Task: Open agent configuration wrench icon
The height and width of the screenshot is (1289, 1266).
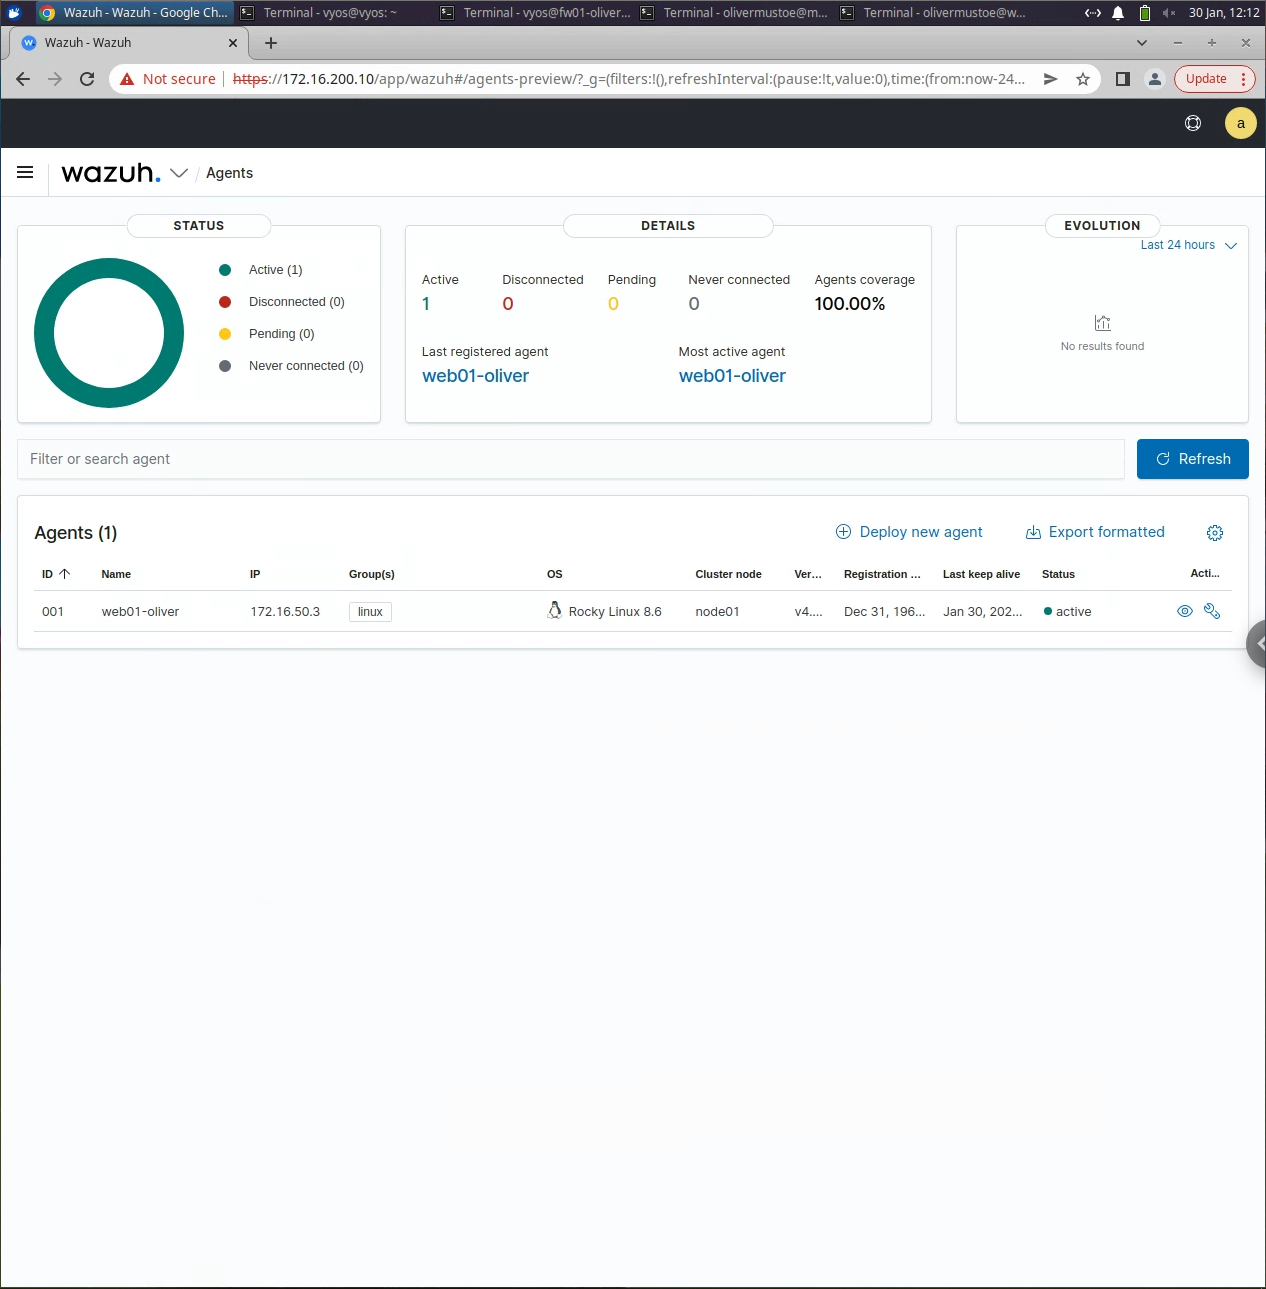Action: [x=1212, y=611]
